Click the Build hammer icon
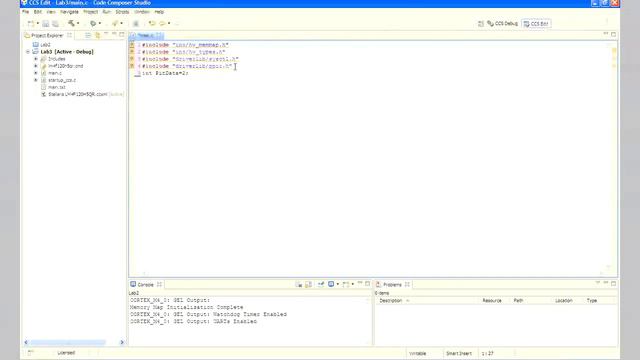The height and width of the screenshot is (360, 640). (71, 23)
